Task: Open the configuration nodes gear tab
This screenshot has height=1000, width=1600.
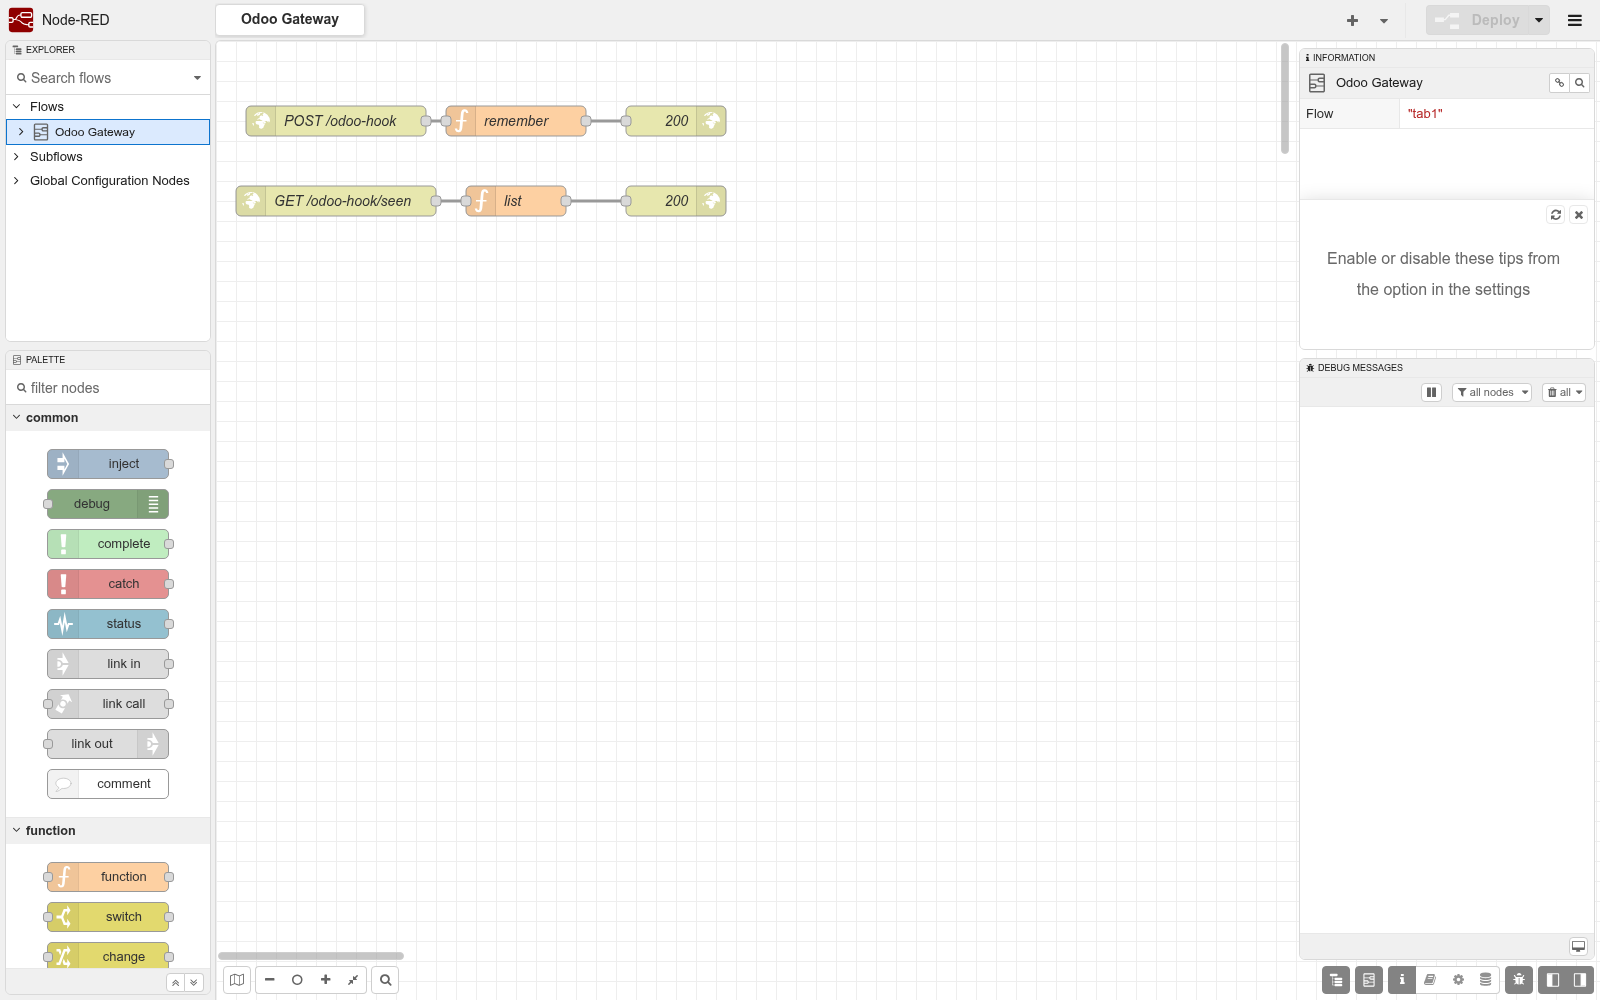Action: pos(1458,980)
